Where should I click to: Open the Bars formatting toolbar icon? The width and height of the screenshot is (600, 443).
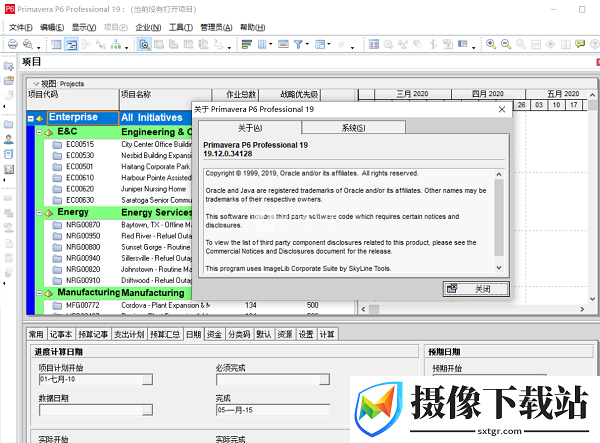click(247, 44)
